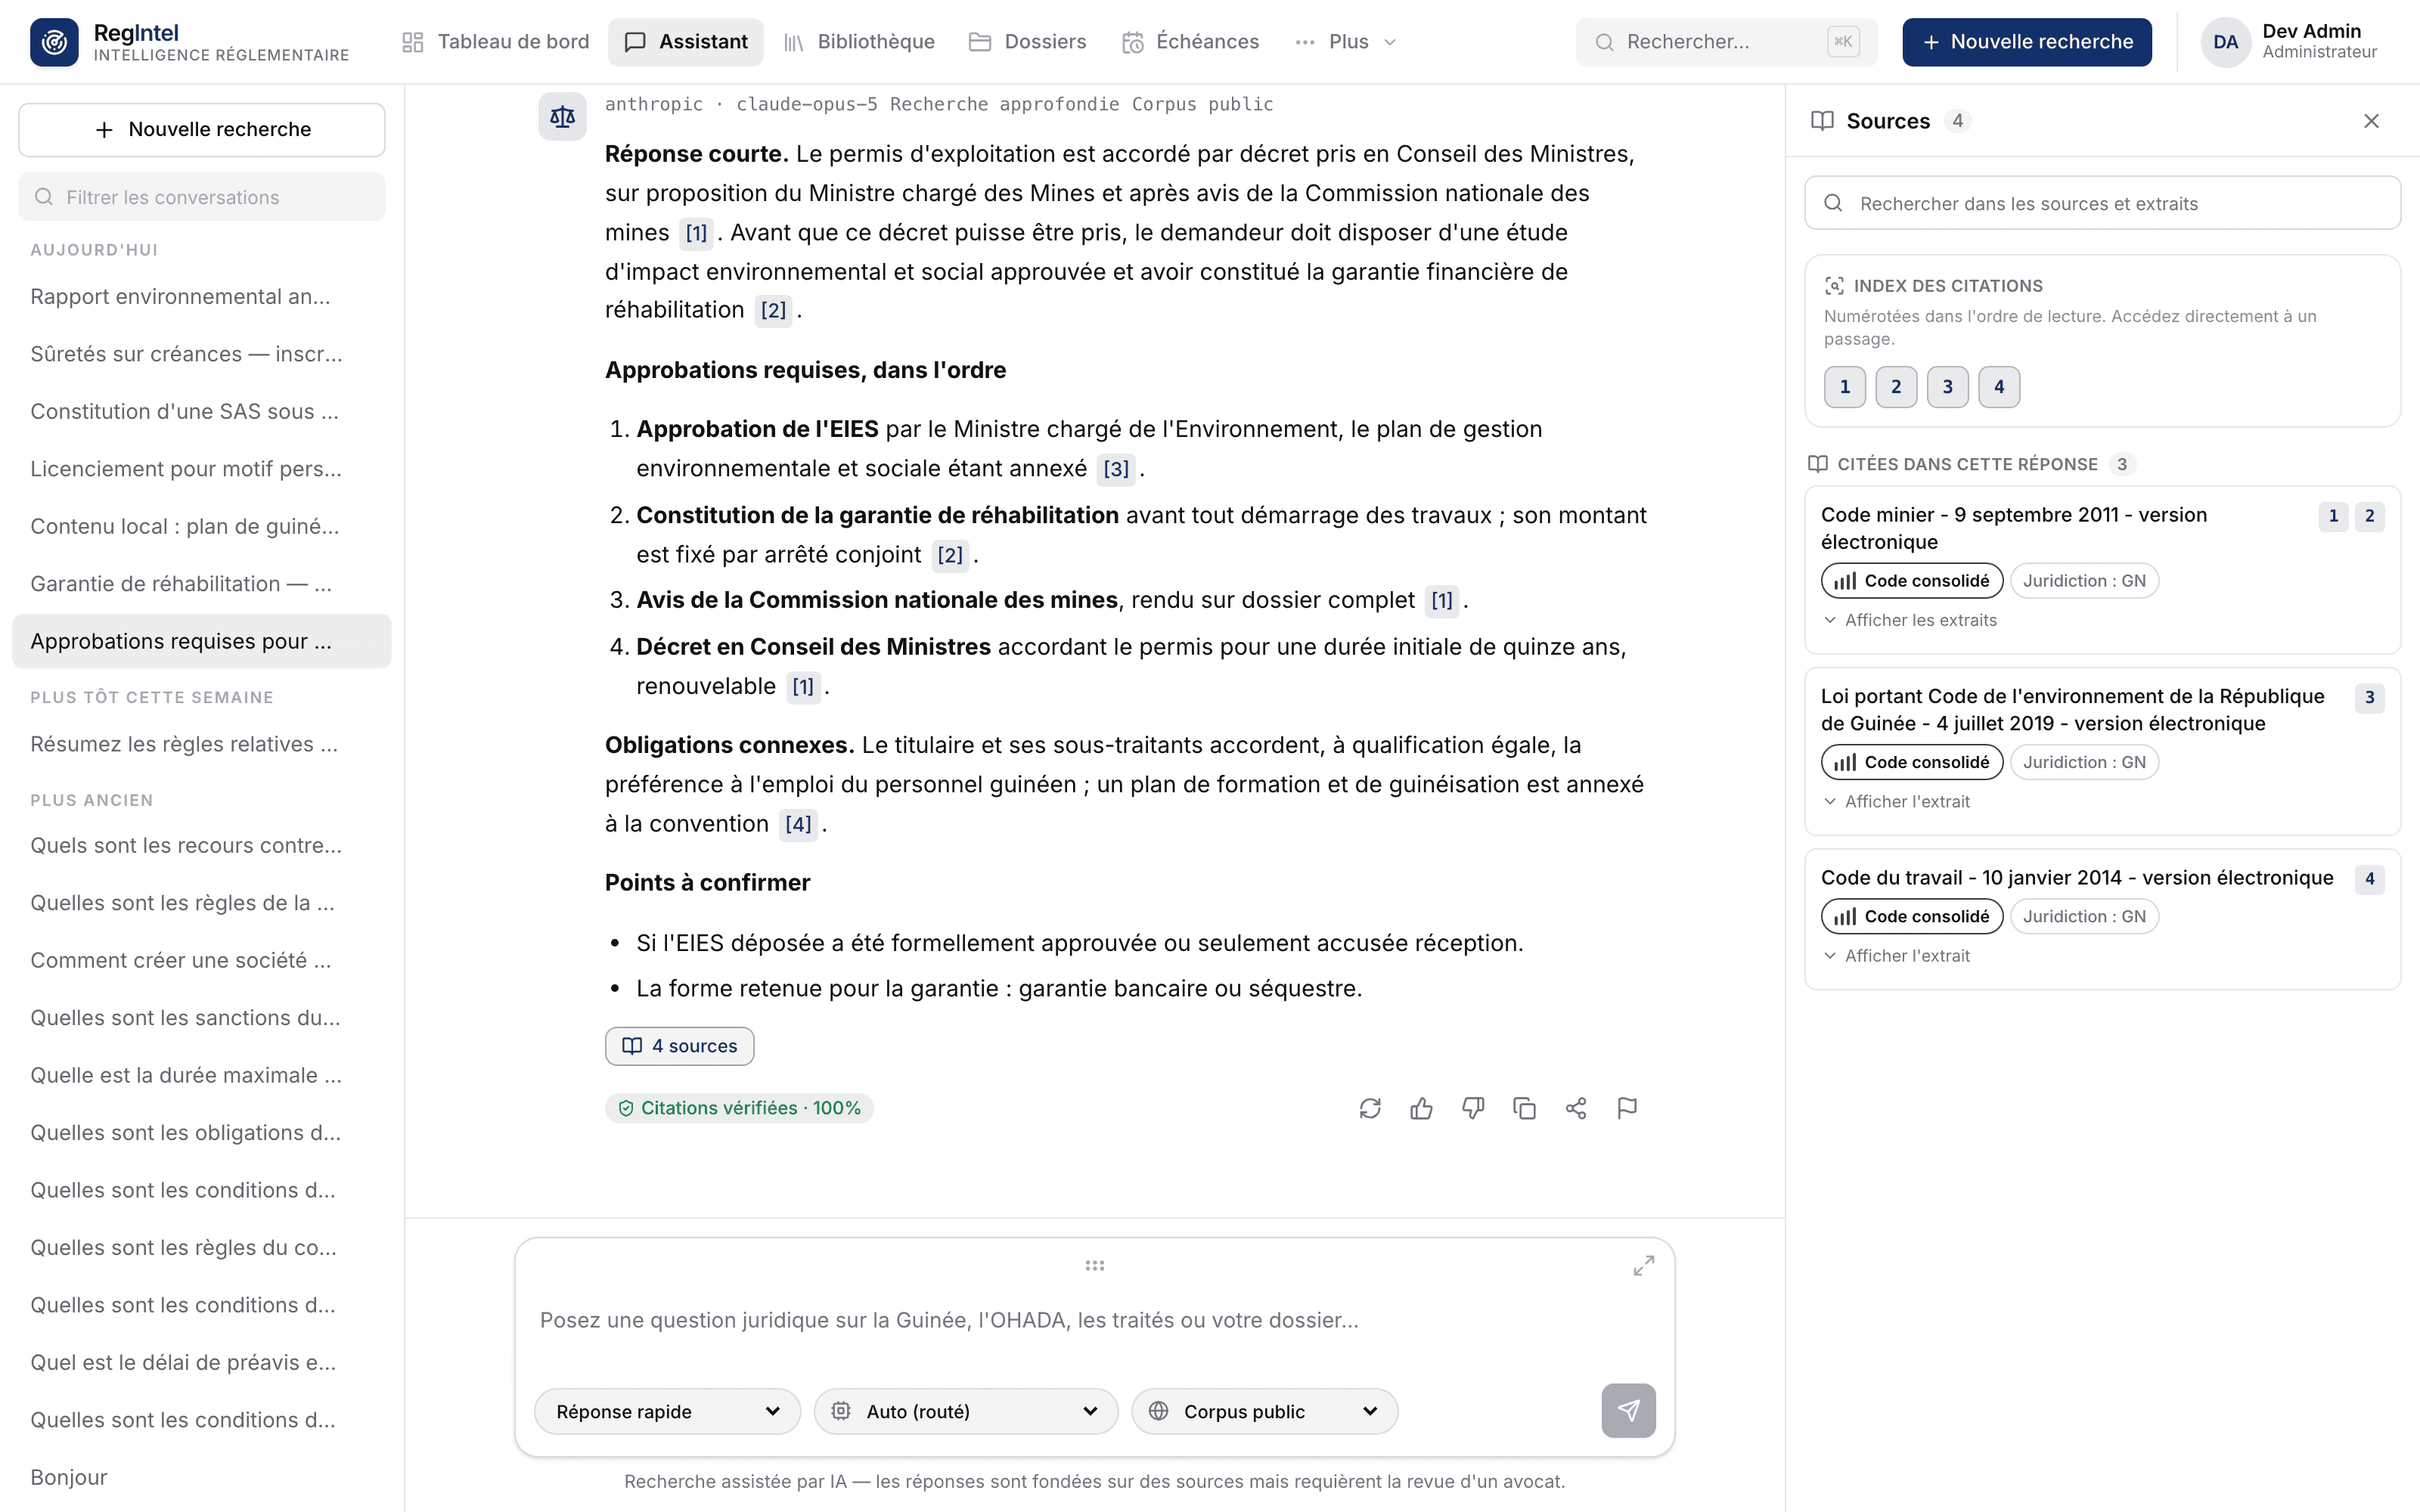Click the blue Nouvelle recherche button in header
Image resolution: width=2420 pixels, height=1512 pixels.
[2027, 42]
